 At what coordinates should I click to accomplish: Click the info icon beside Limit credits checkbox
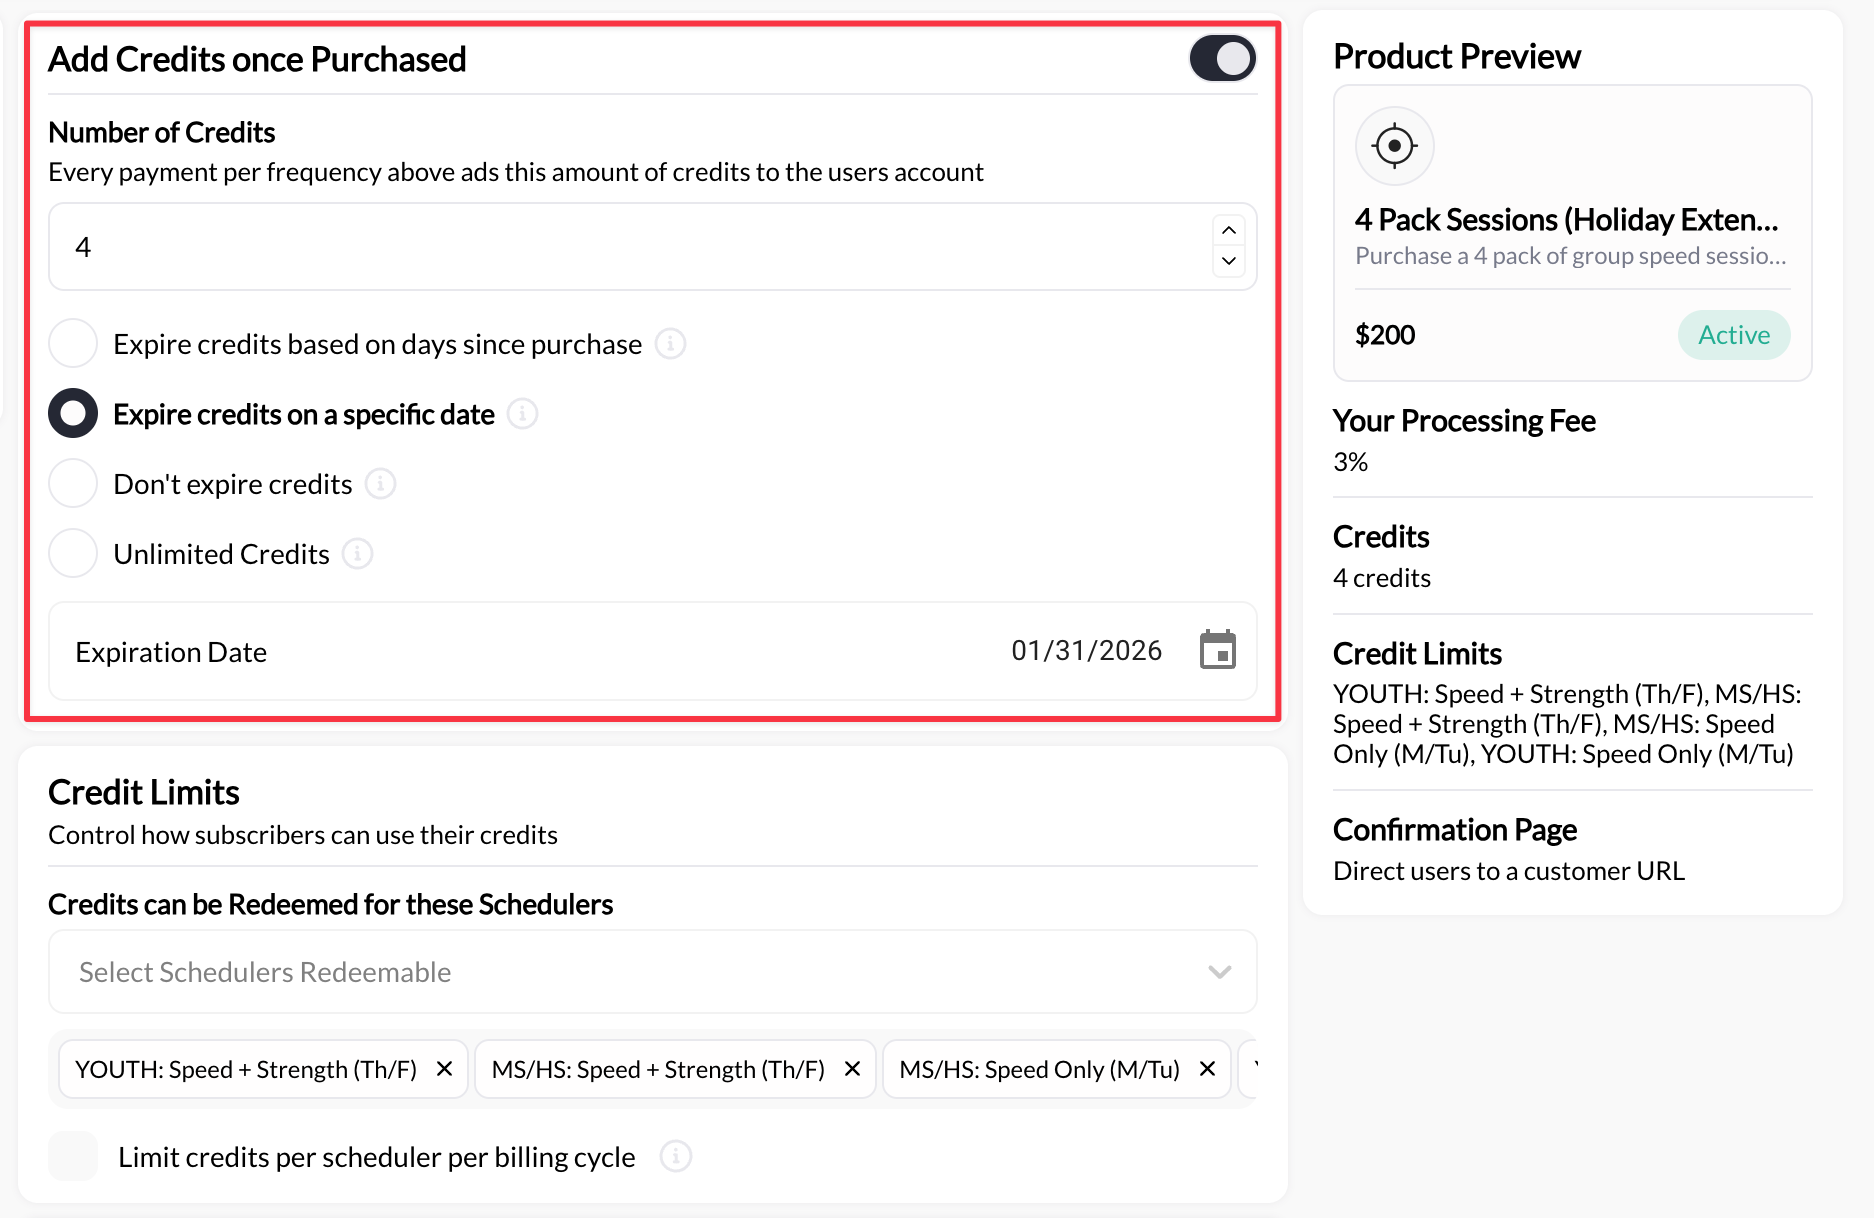click(x=676, y=1156)
